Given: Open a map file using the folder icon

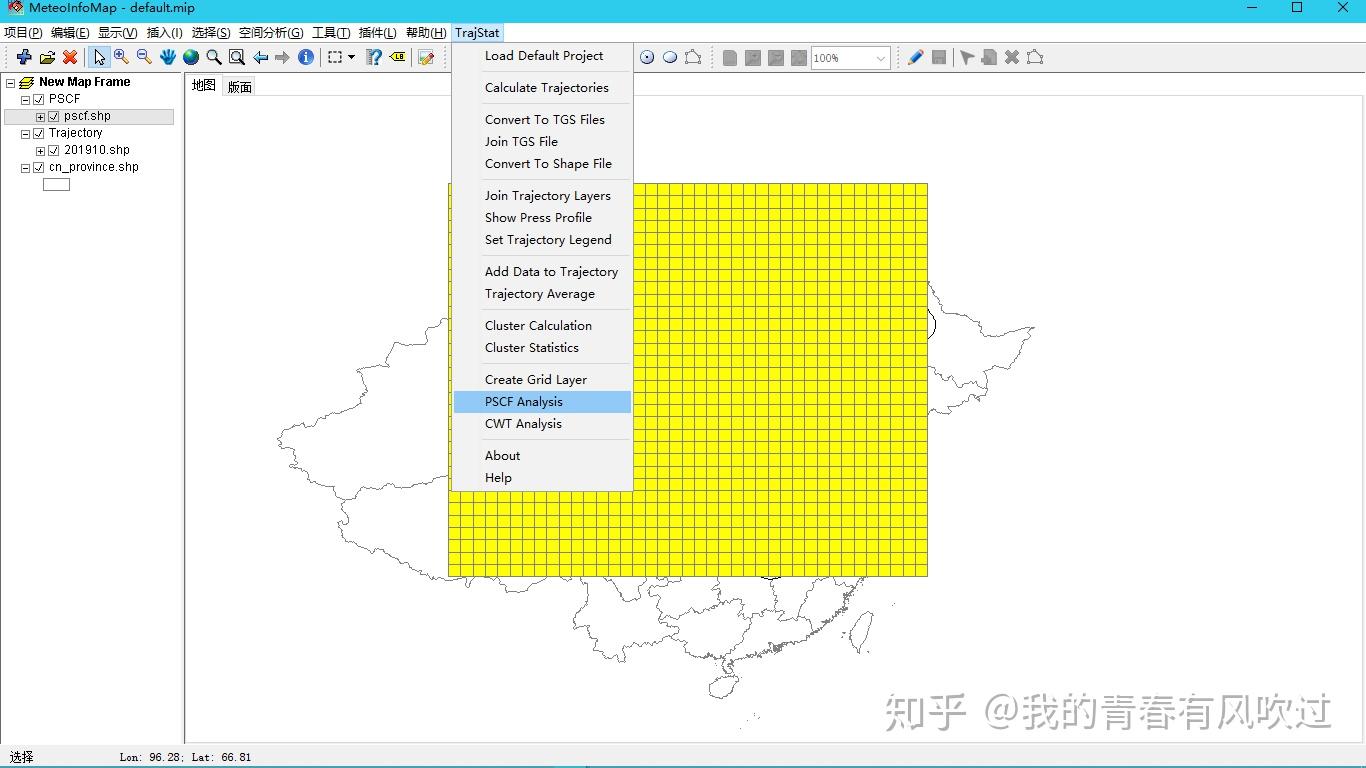Looking at the screenshot, I should tap(47, 57).
